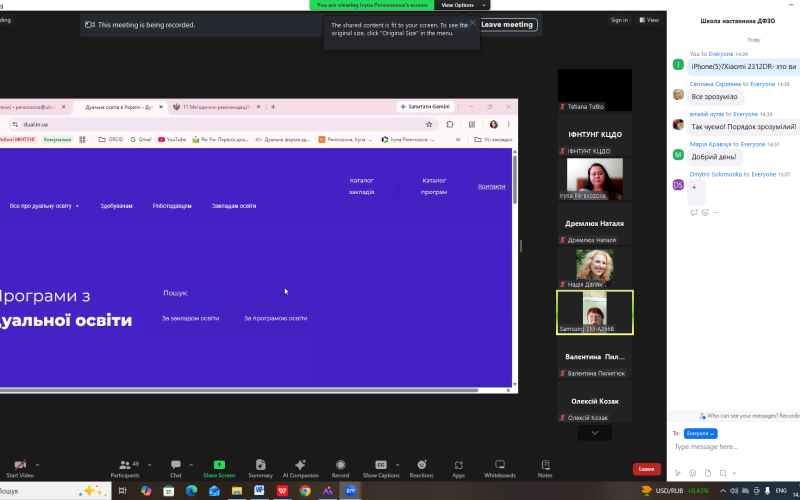This screenshot has width=800, height=500.
Task: Show hidden tray icons with the chevron
Action: click(723, 491)
